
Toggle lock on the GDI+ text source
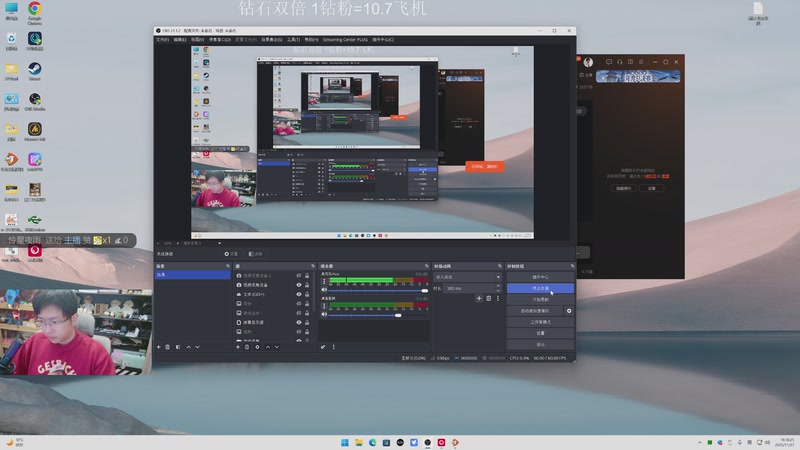tap(307, 294)
